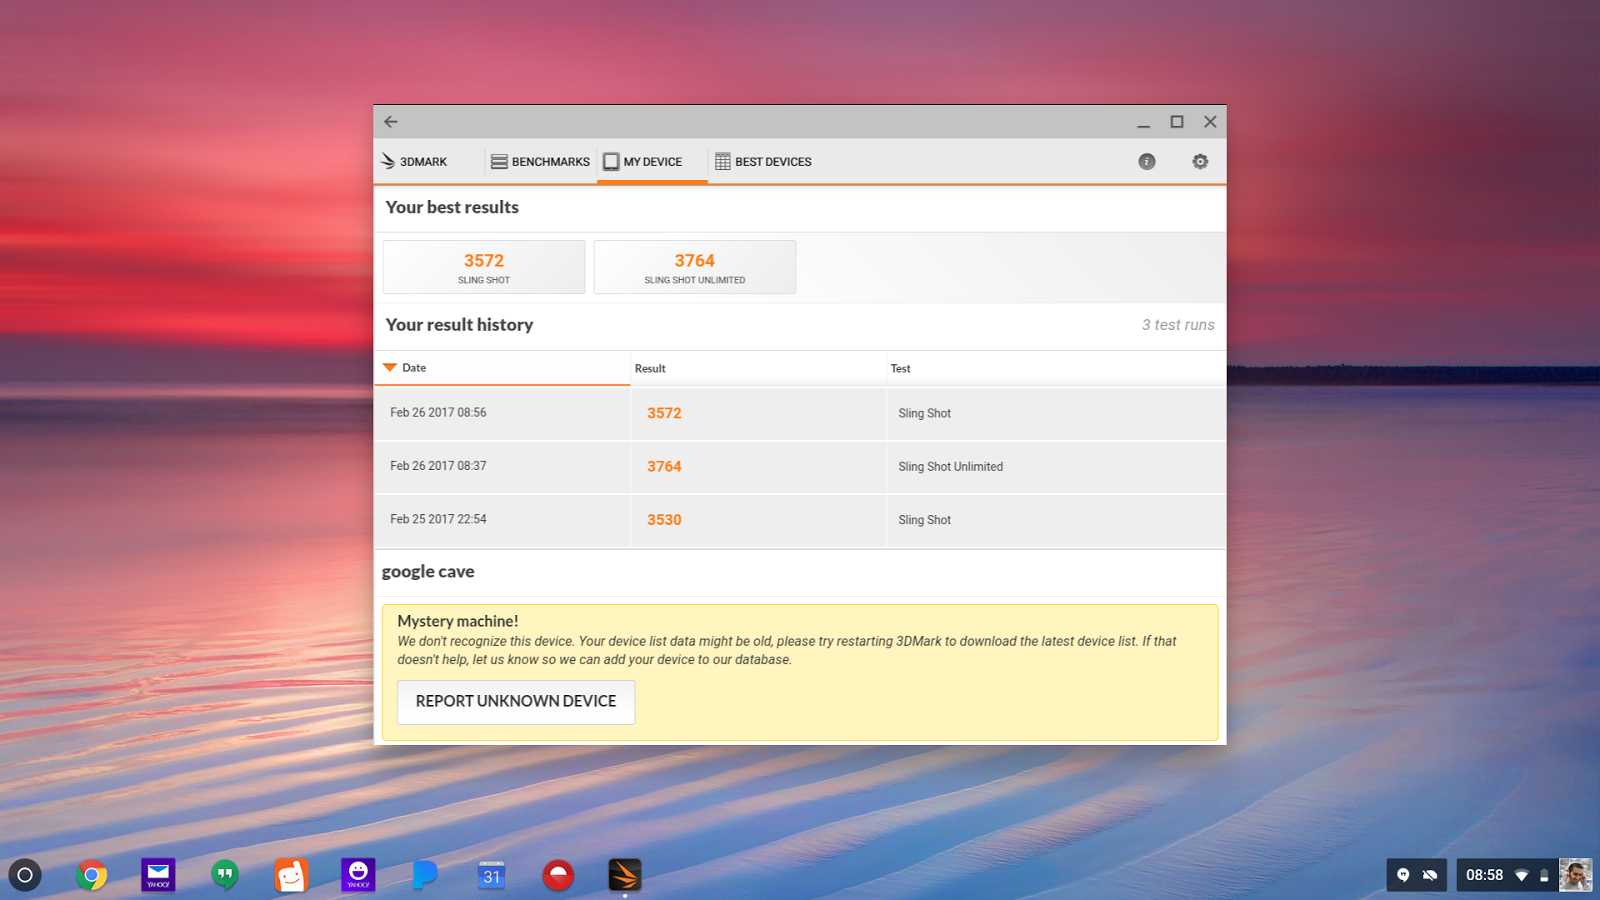The height and width of the screenshot is (900, 1600).
Task: Open score 3530 in the result history
Action: click(x=664, y=520)
